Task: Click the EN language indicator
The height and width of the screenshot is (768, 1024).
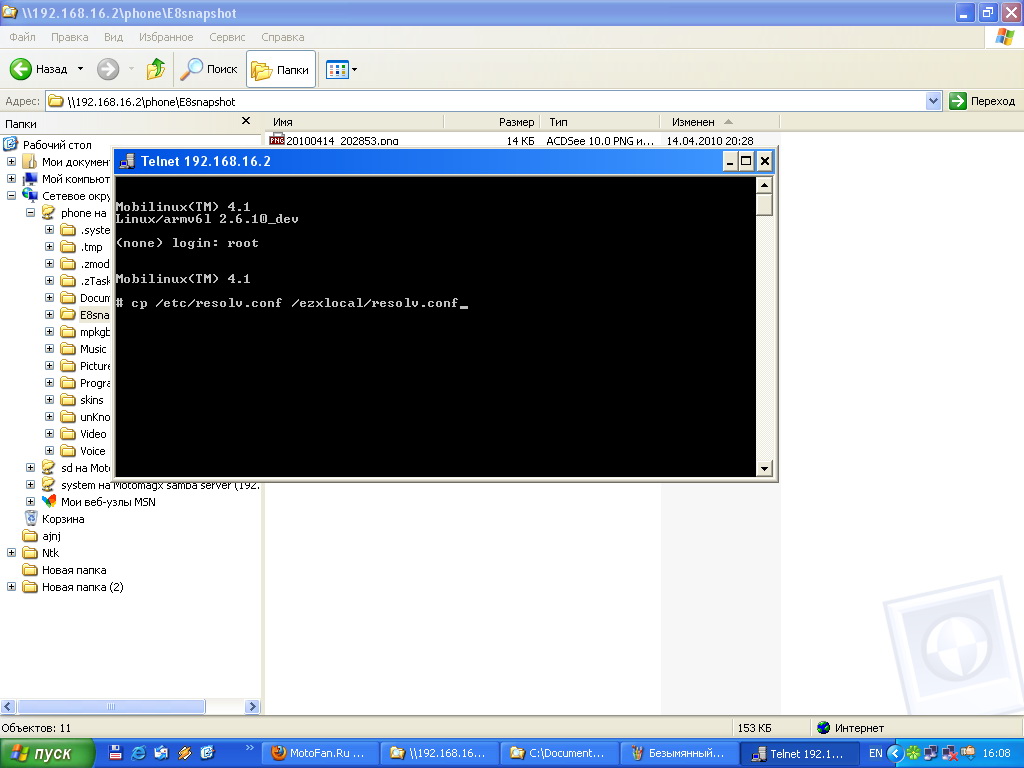Action: [x=875, y=754]
